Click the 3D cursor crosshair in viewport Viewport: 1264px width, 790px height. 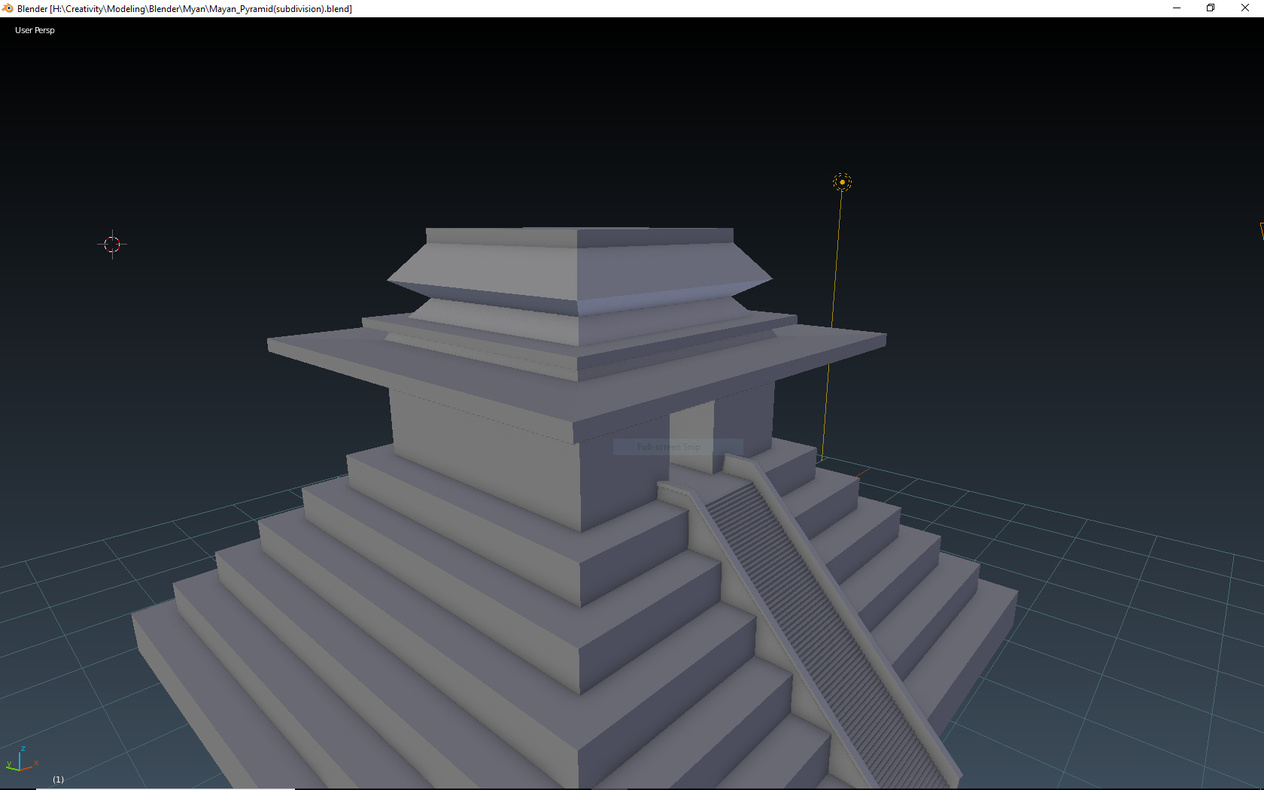(112, 244)
